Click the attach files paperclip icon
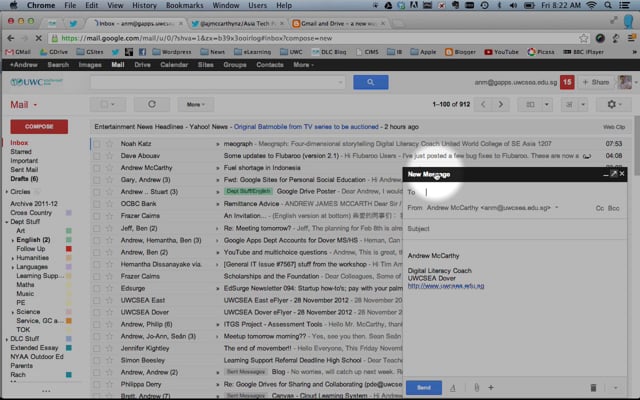This screenshot has width=640, height=400. click(476, 388)
